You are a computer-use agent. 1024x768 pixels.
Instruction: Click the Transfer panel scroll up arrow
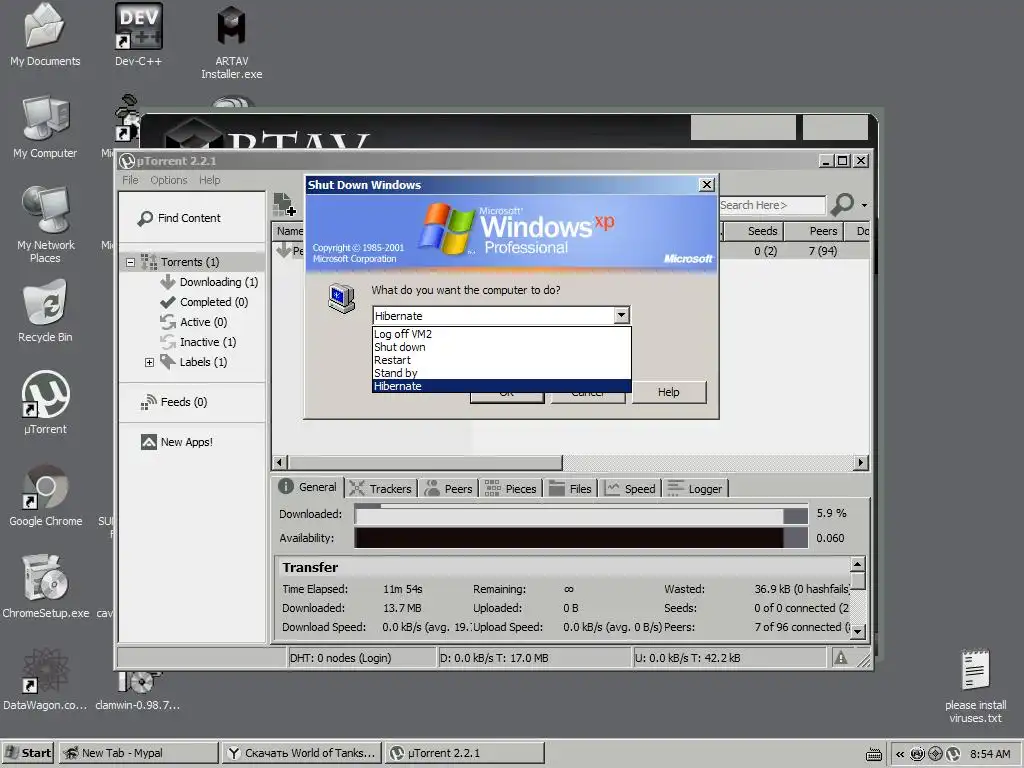coord(857,564)
